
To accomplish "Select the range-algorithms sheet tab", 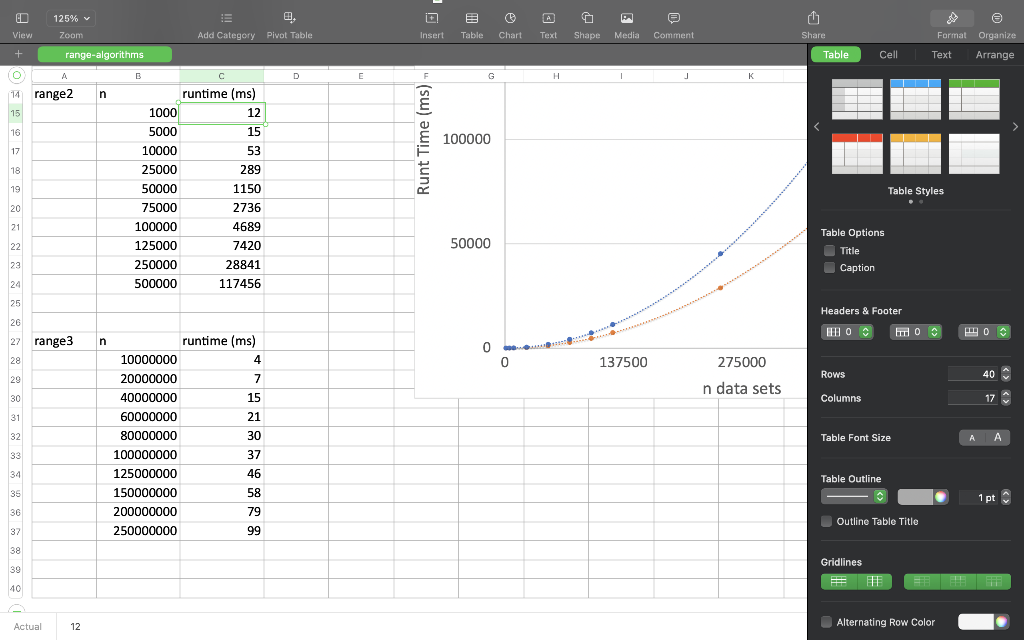I will coord(104,54).
